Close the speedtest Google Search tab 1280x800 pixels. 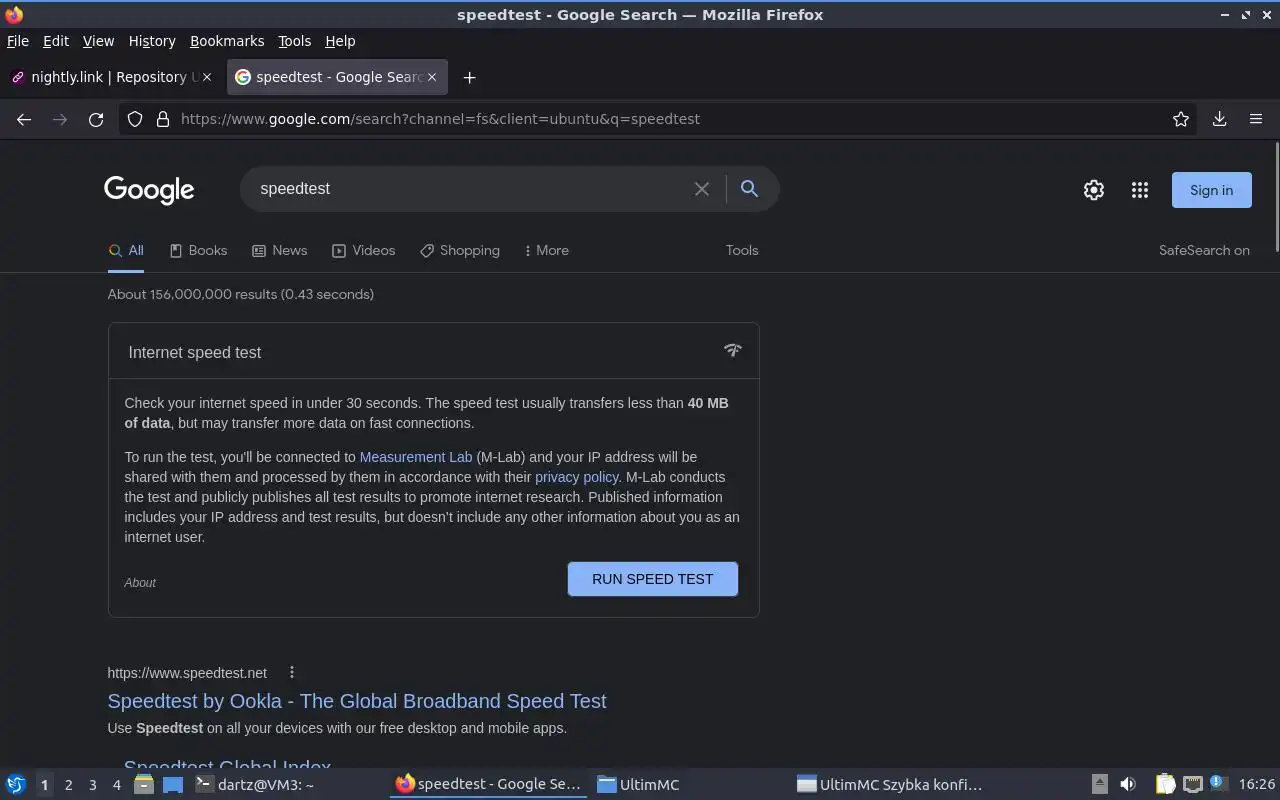(x=432, y=77)
